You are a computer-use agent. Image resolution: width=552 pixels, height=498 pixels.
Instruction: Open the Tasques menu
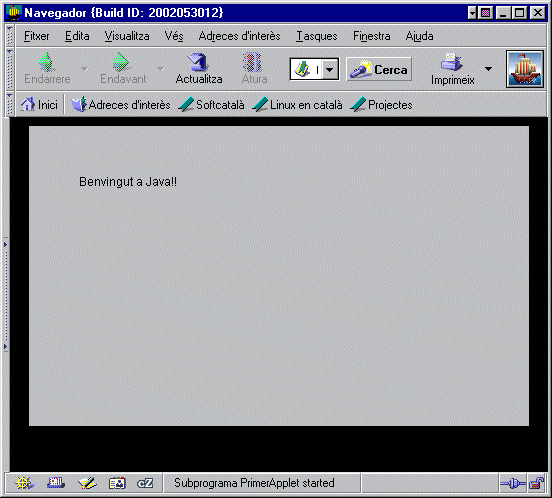[x=316, y=36]
